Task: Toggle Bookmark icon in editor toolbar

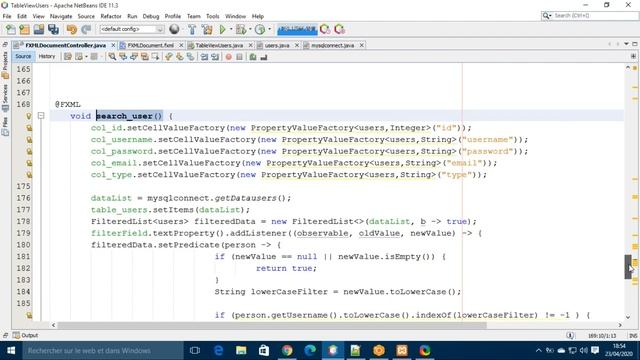Action: [190, 57]
